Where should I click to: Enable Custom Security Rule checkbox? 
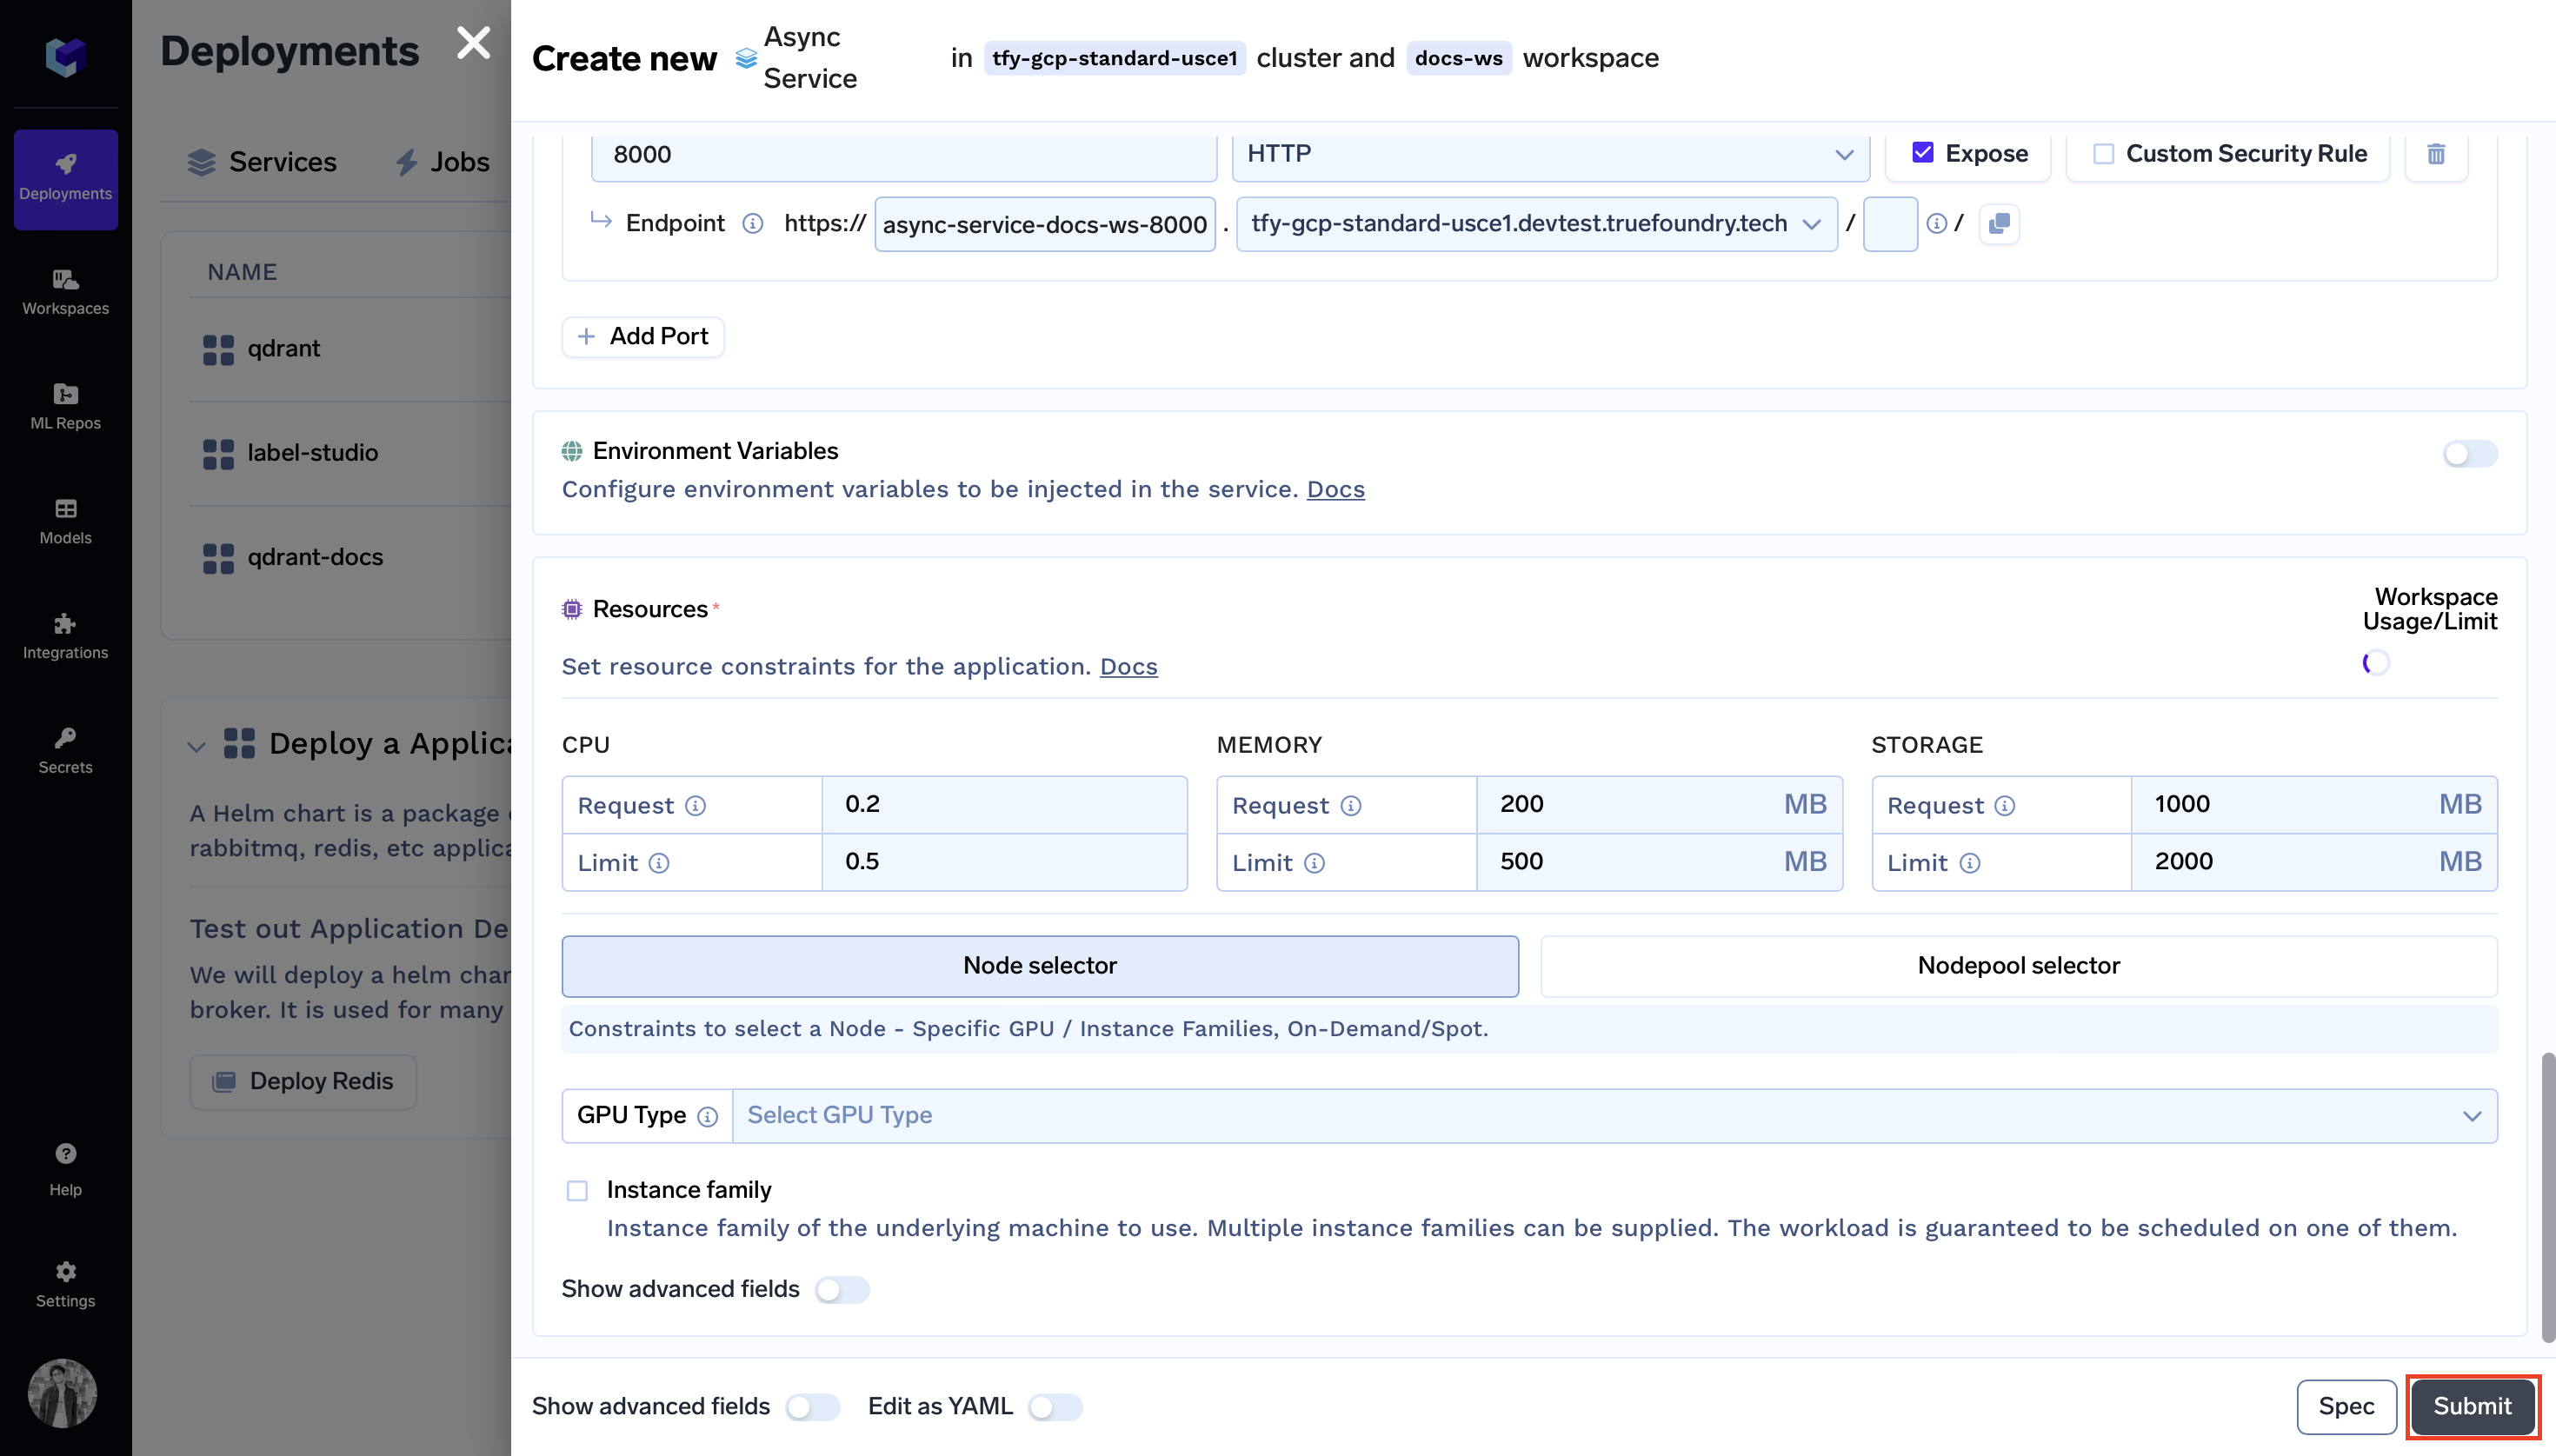[x=2104, y=154]
